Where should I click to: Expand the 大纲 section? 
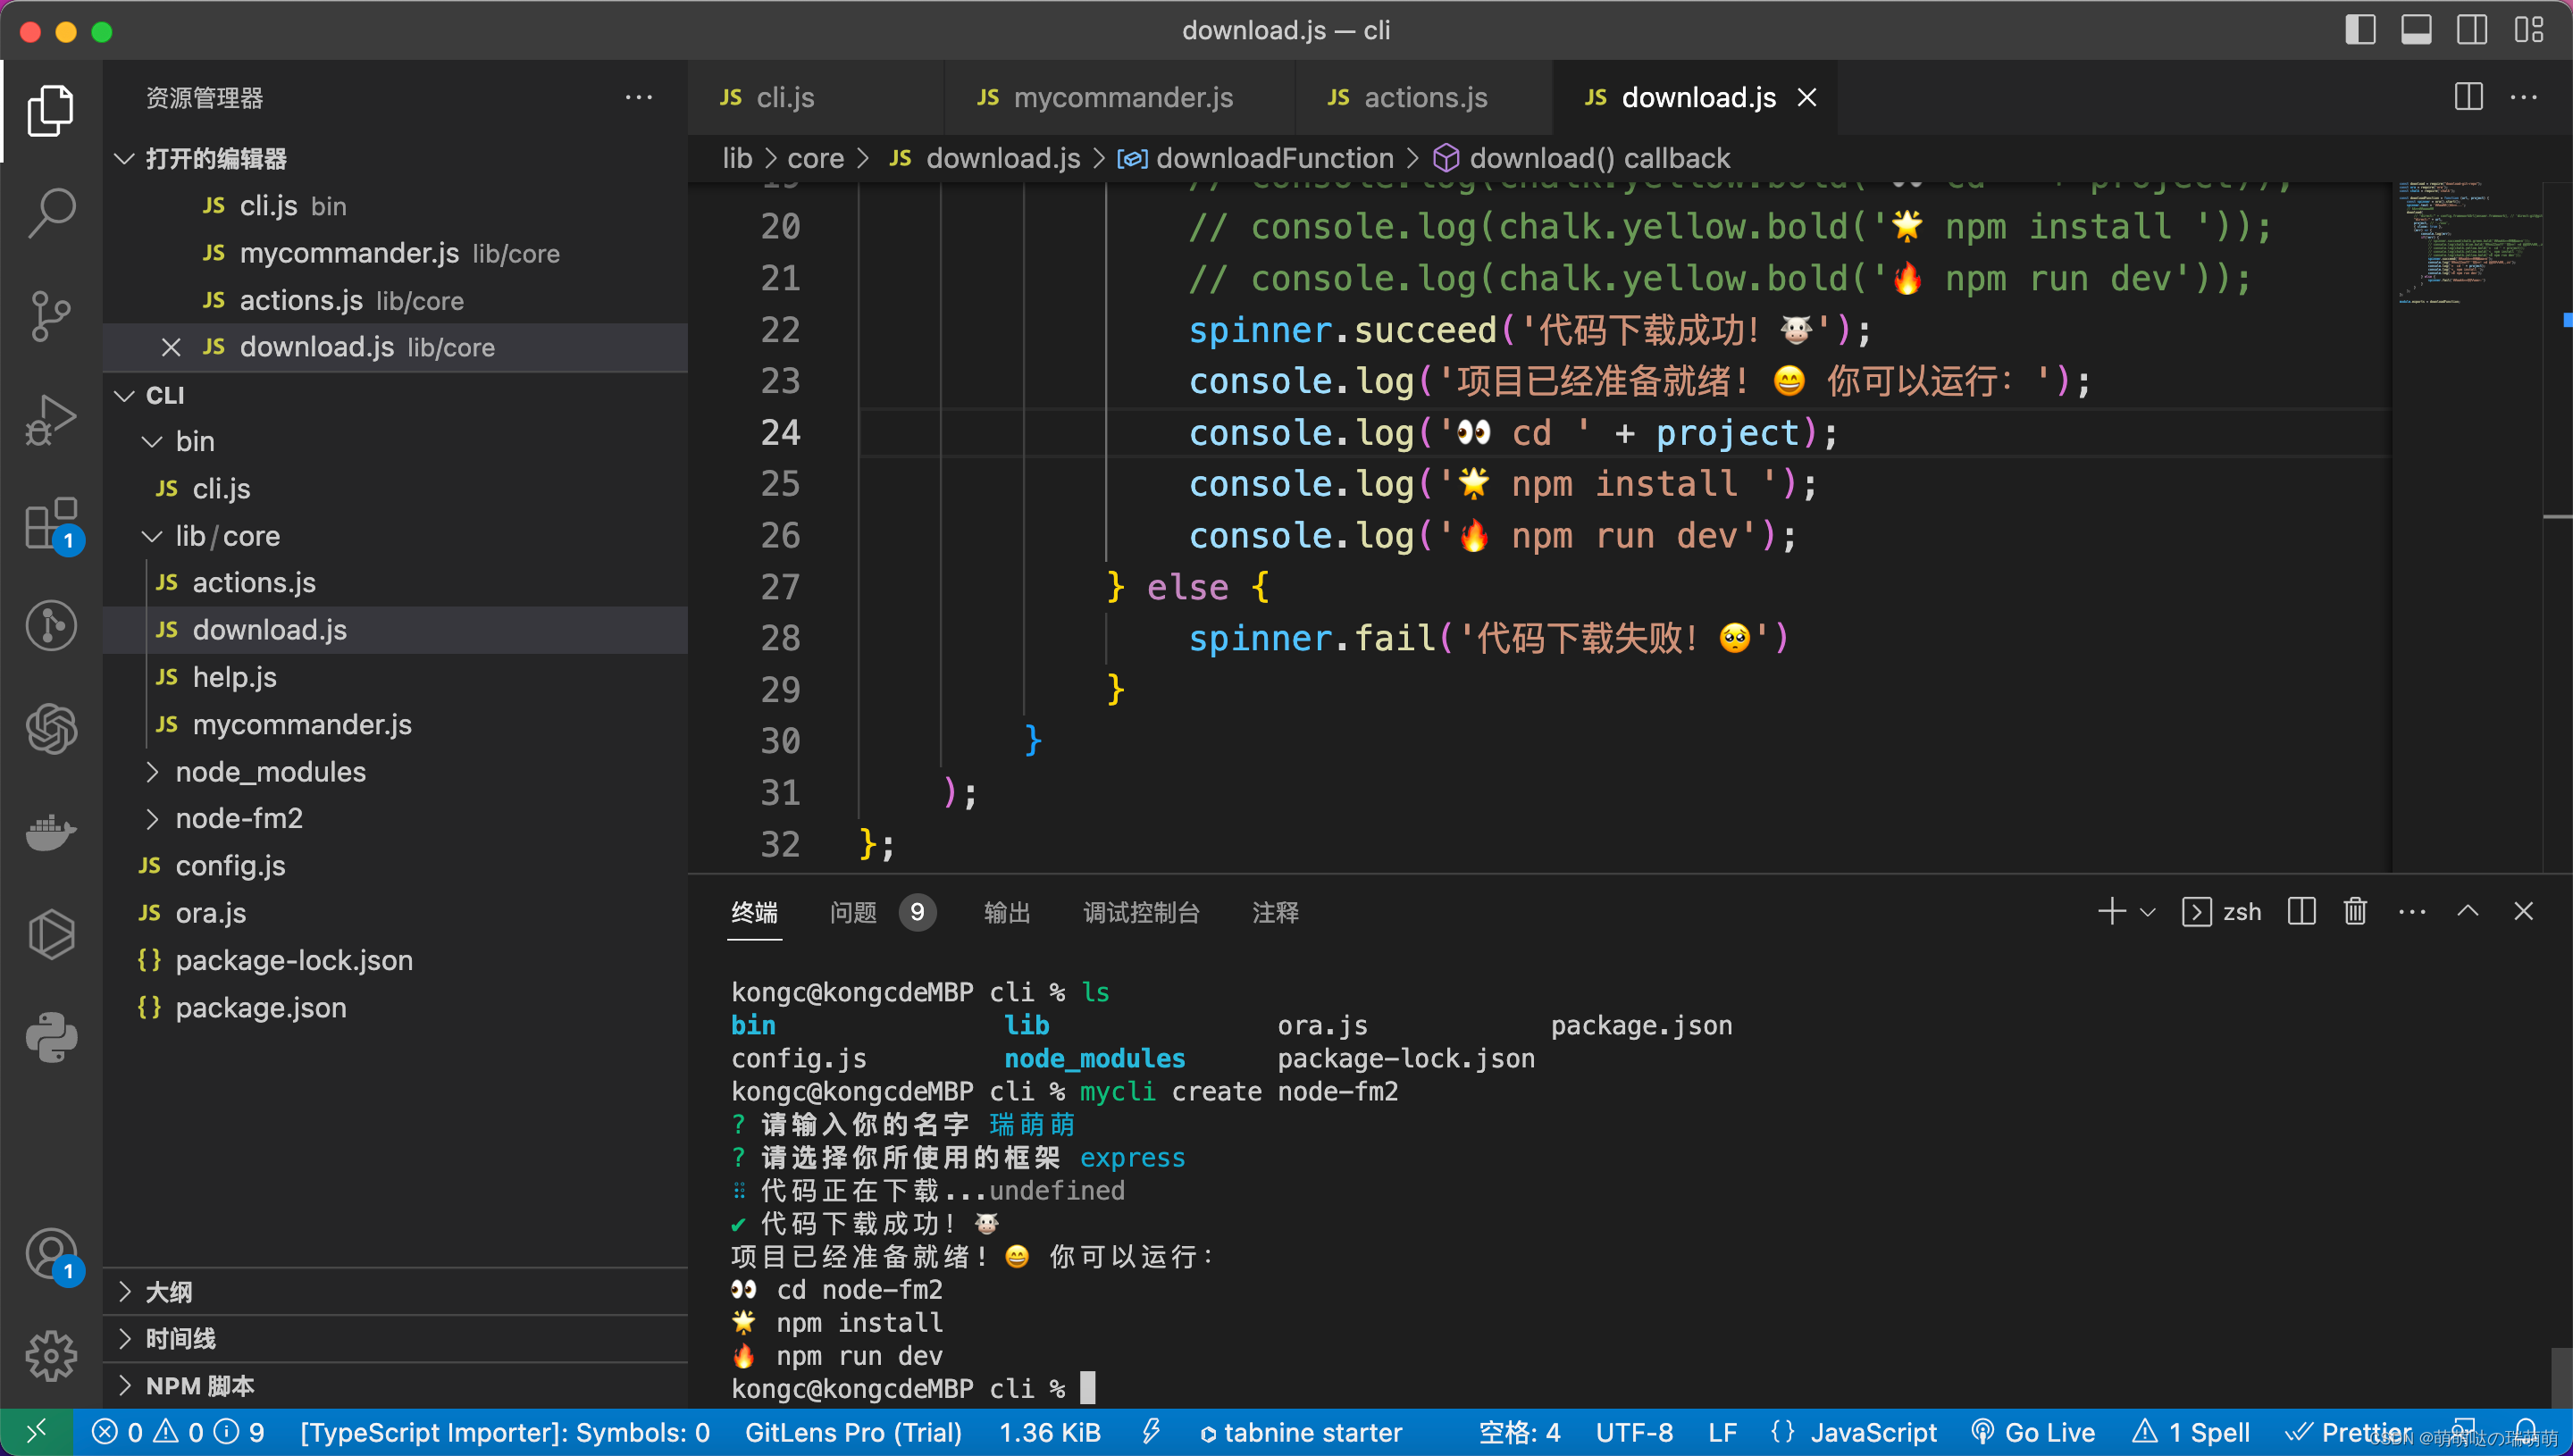(x=395, y=1291)
